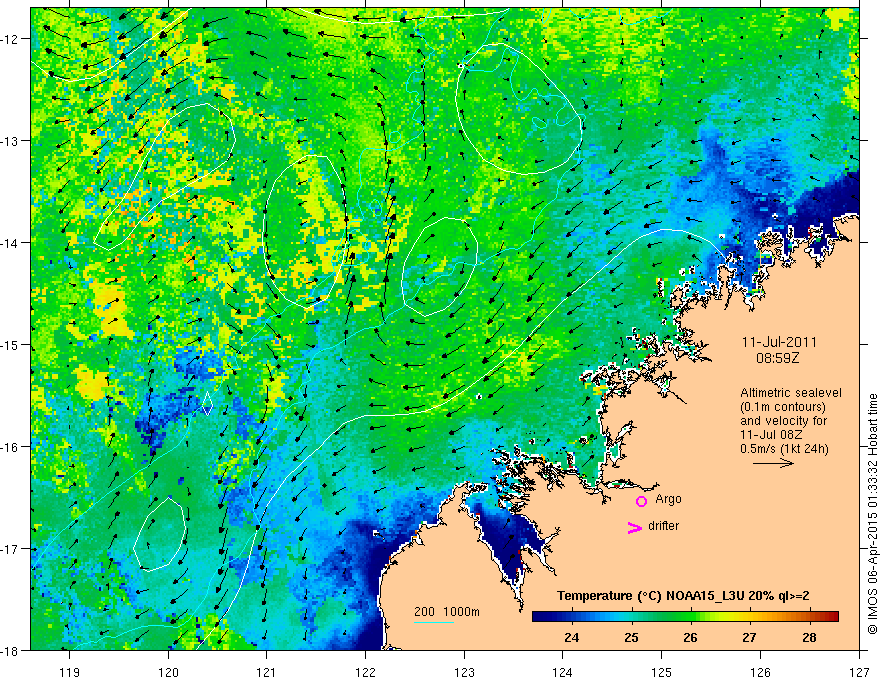Click the 'Temperature (°C) NOAA15_L3U 20% ql>=2' title
The image size is (880, 680).
pos(683,596)
